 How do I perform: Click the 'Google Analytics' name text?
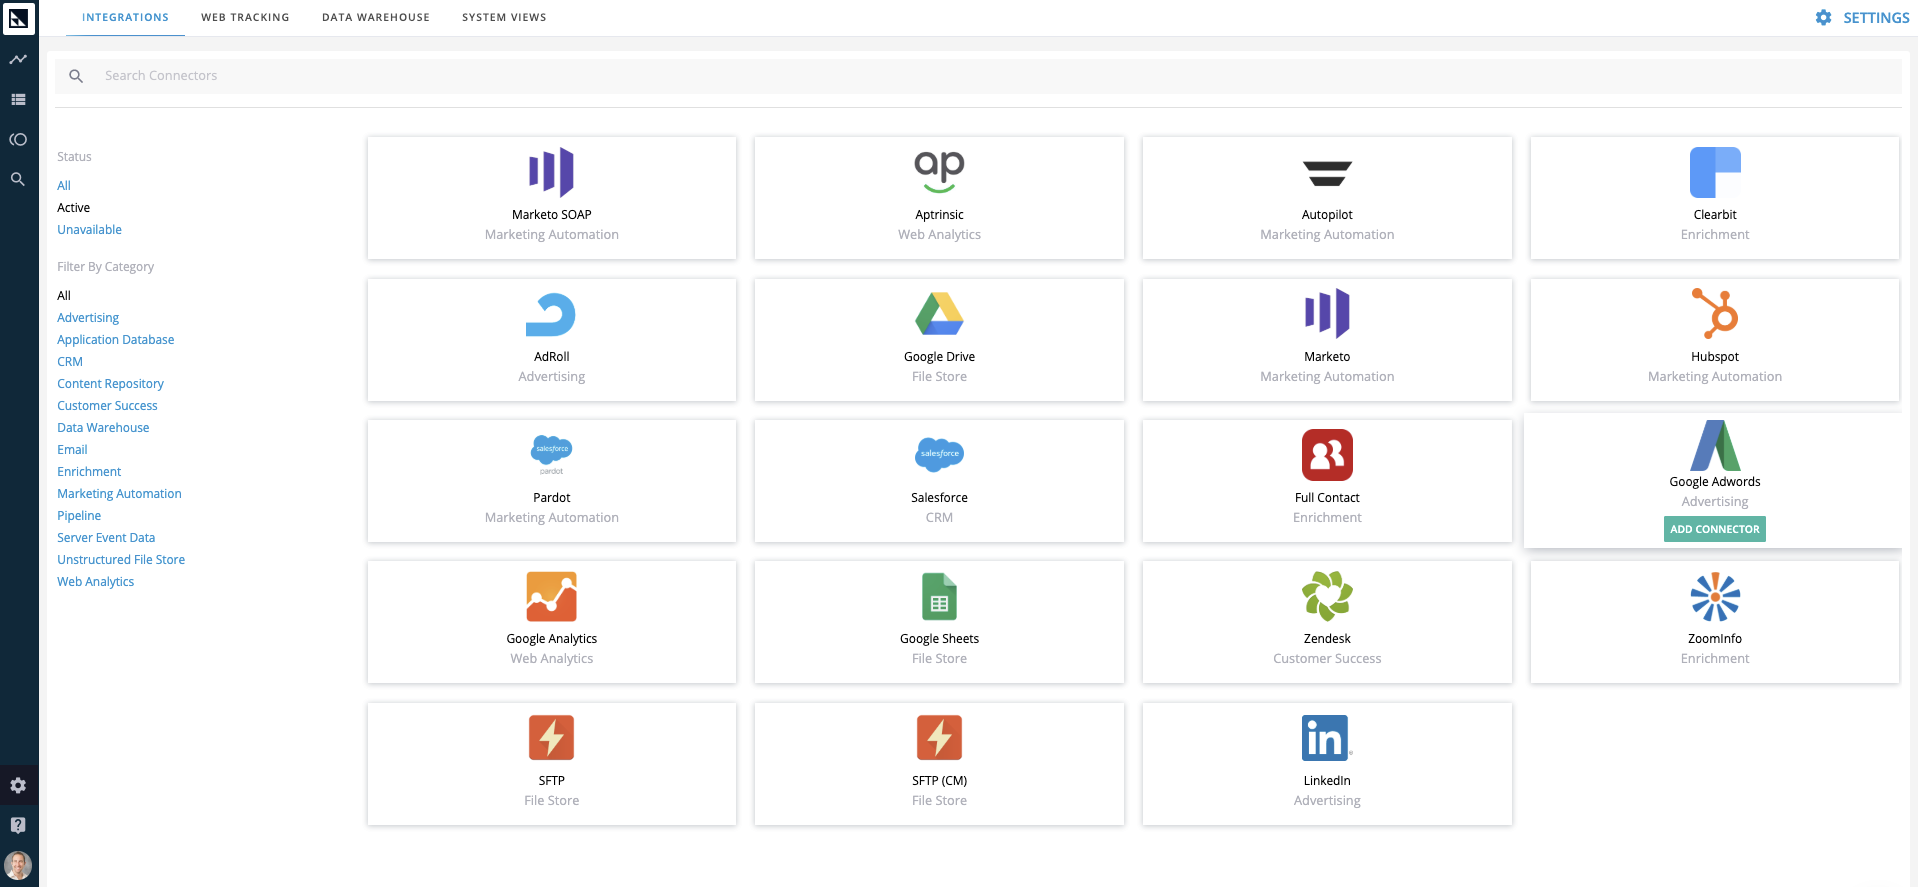(x=551, y=639)
